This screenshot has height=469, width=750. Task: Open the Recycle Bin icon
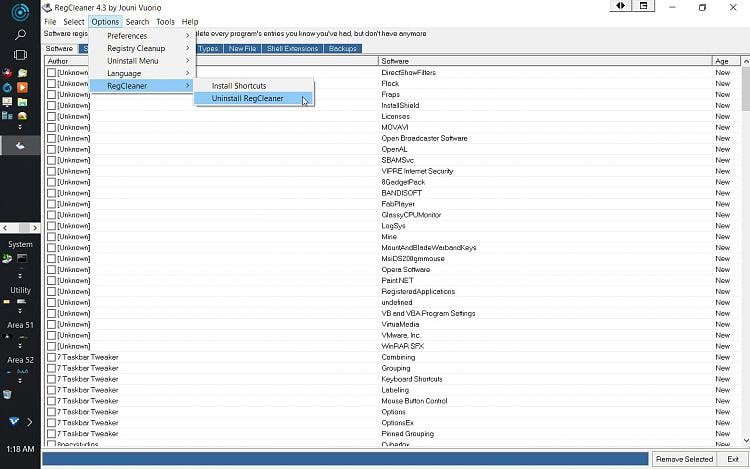pos(7,394)
